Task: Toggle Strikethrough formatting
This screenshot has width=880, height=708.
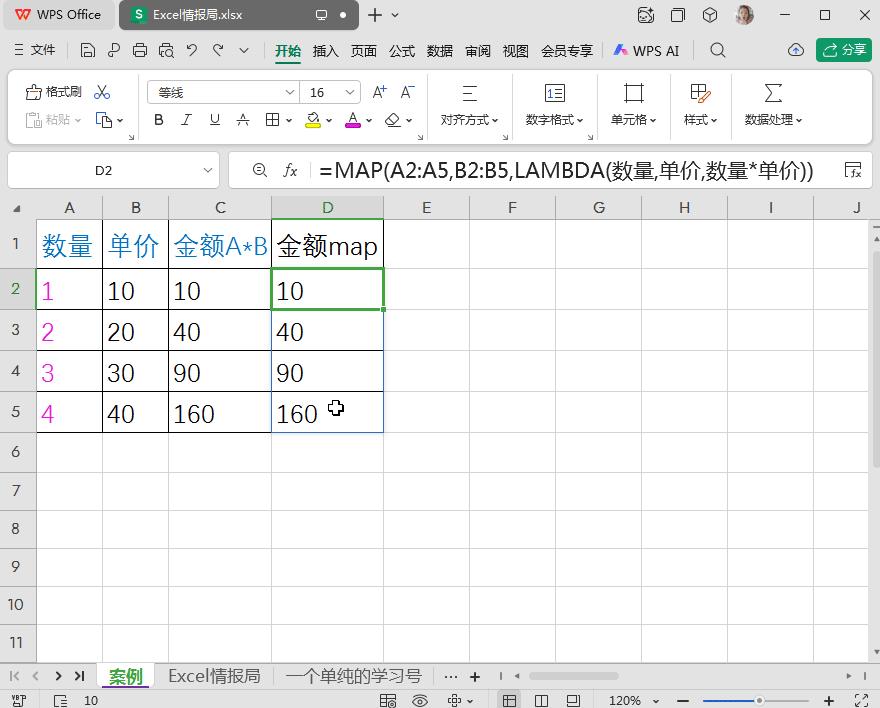Action: (242, 119)
